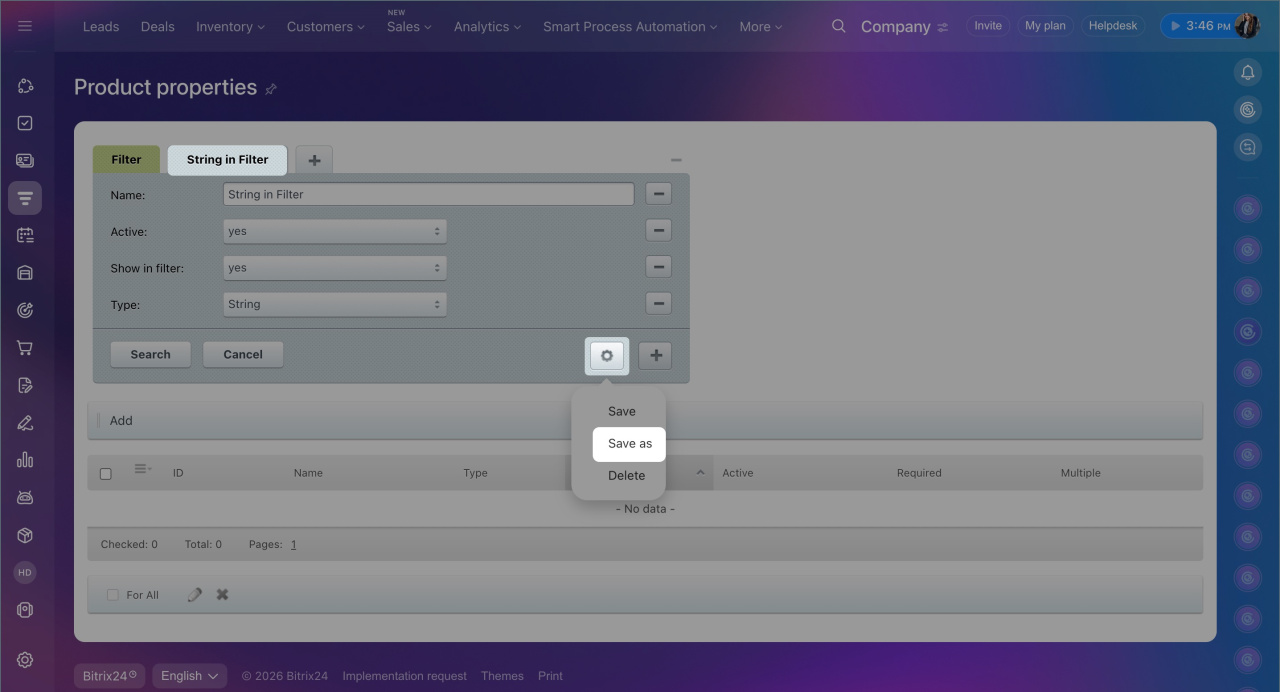The height and width of the screenshot is (692, 1280).
Task: Select Delete from the filter menu
Action: tap(626, 475)
